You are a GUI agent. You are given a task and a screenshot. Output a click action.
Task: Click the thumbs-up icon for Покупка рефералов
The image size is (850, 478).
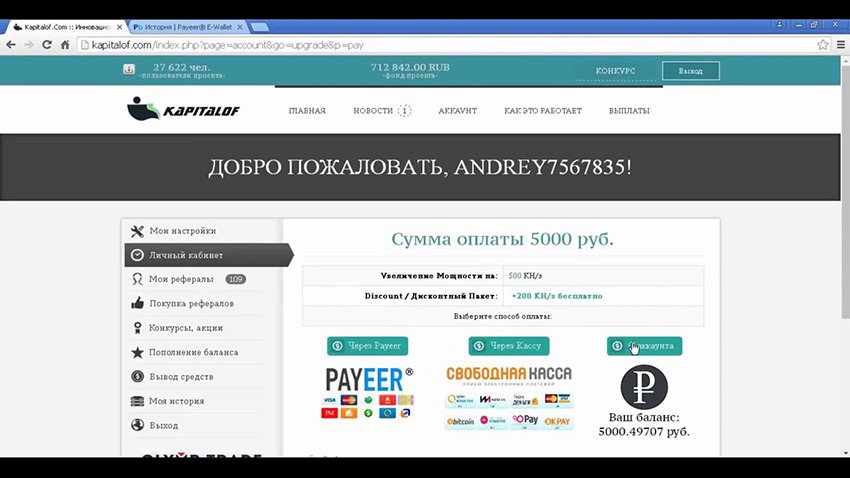click(137, 303)
